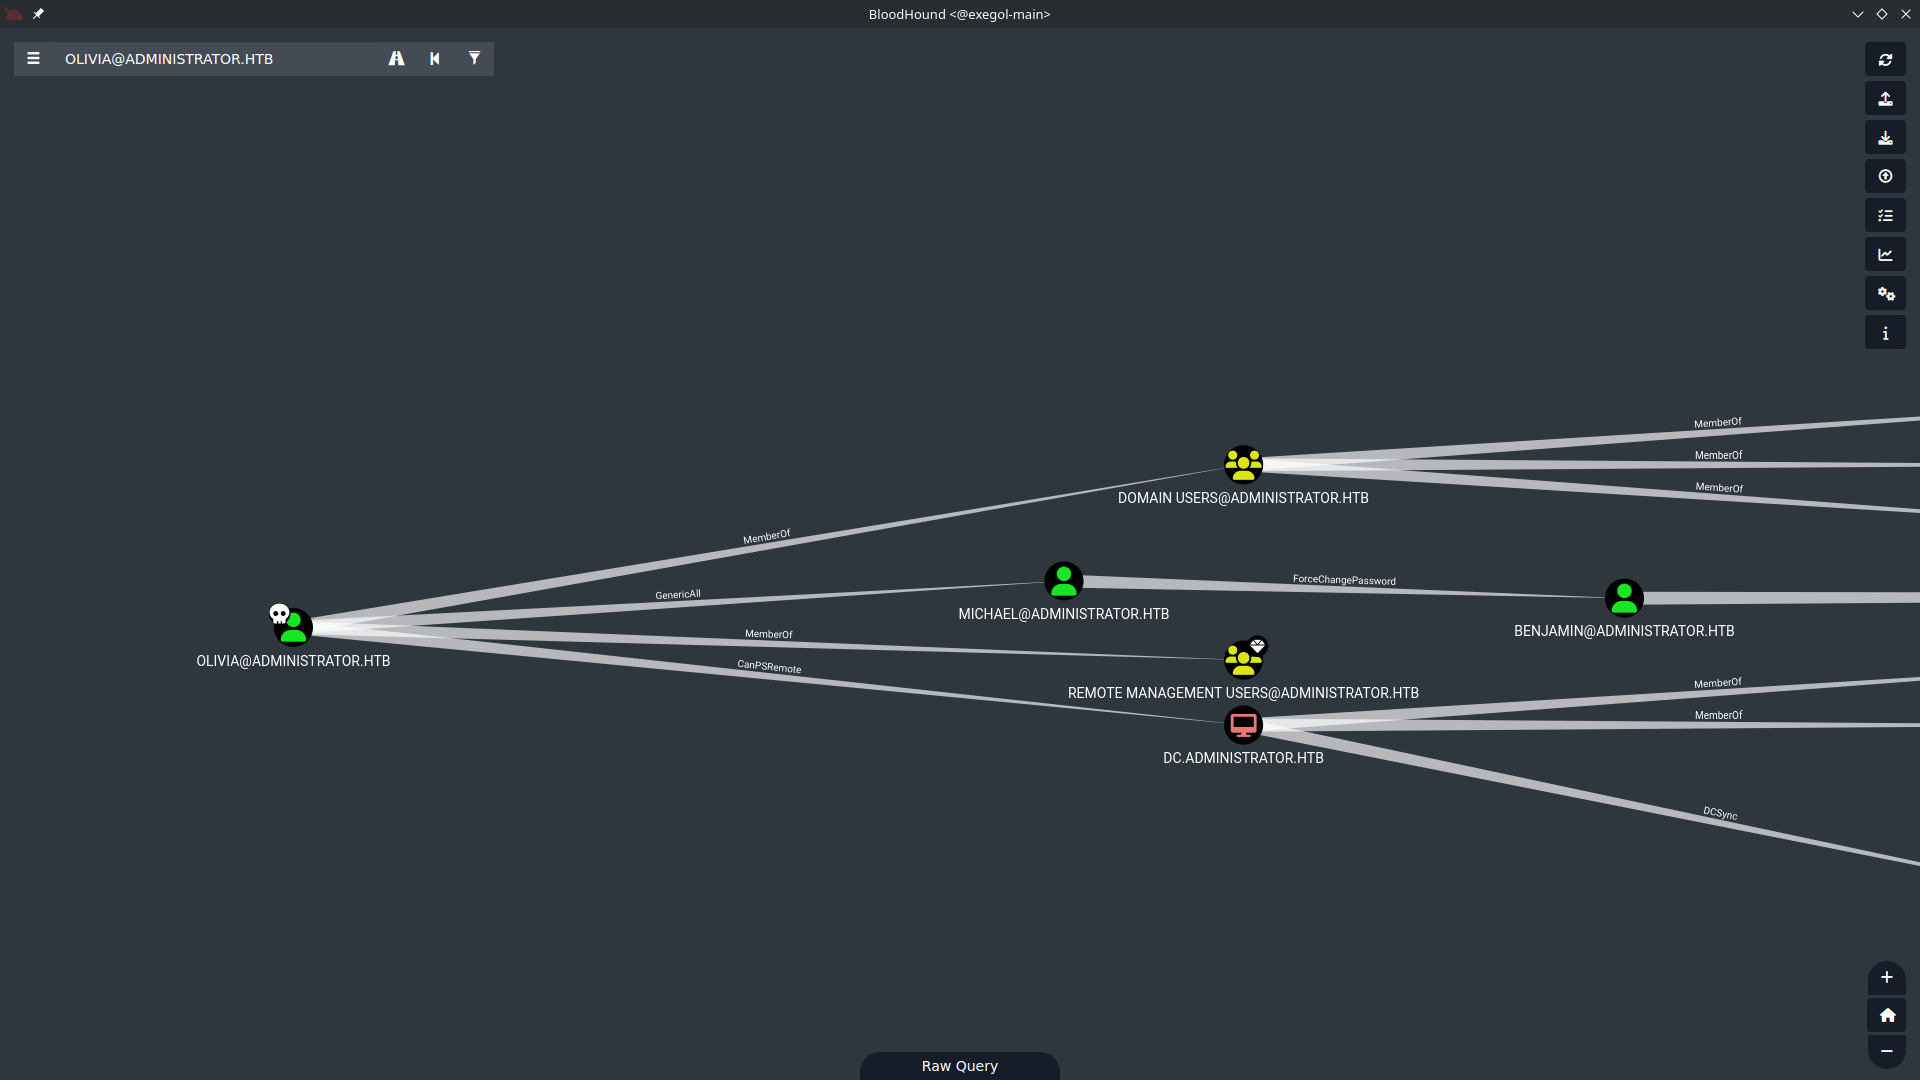Reset view with the home button
1920x1080 pixels.
coord(1887,1015)
